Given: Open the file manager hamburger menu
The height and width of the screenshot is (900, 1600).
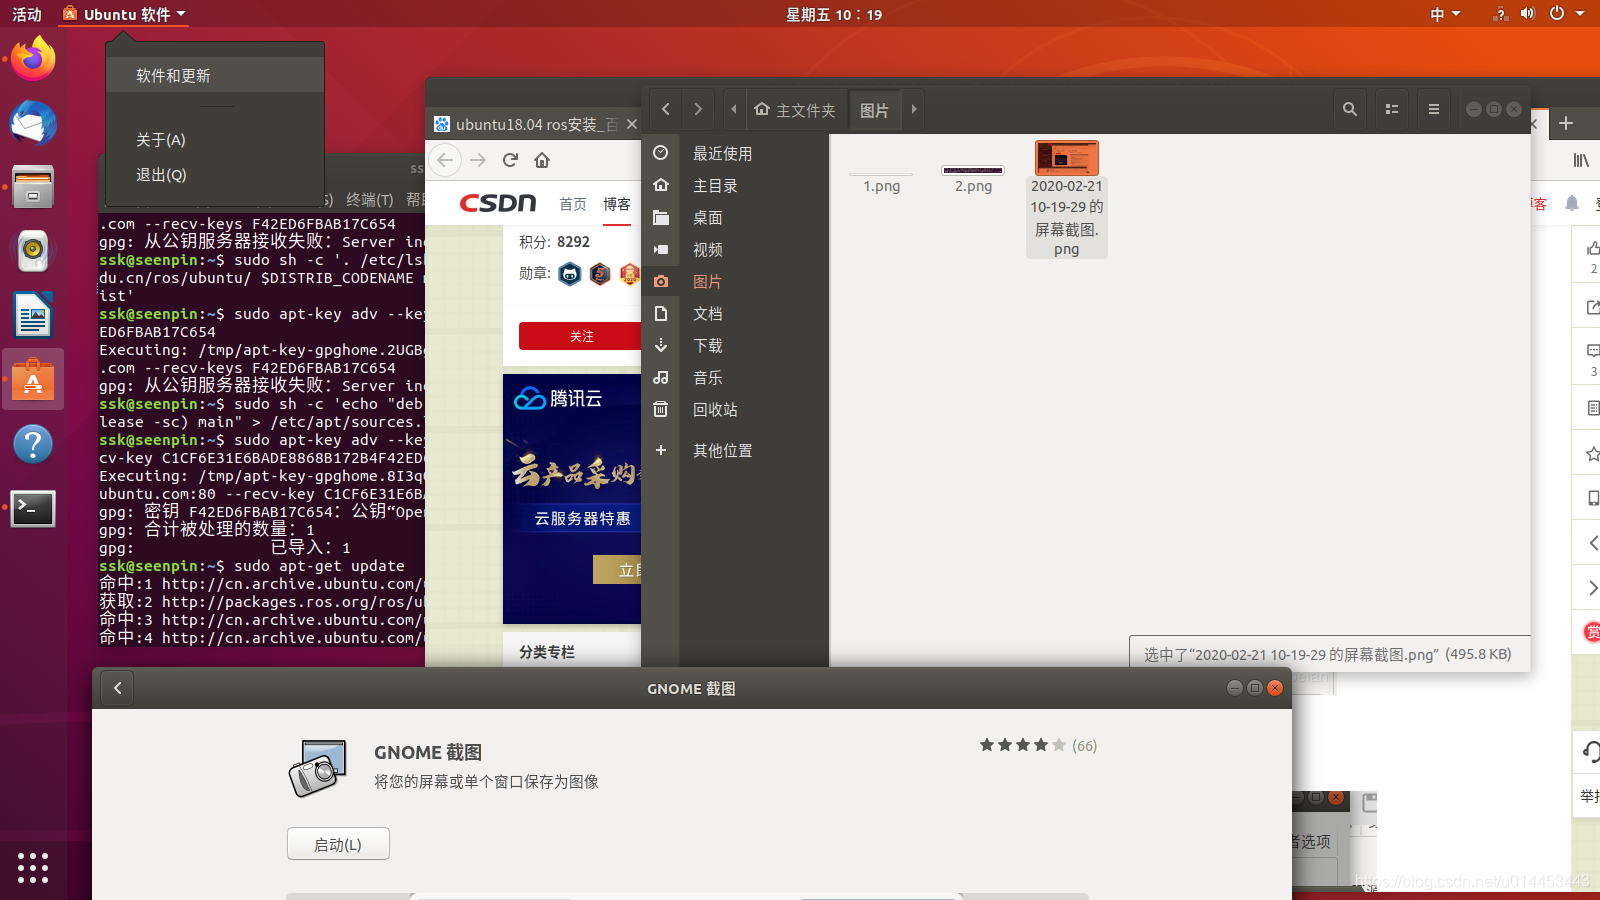Looking at the screenshot, I should (x=1434, y=109).
